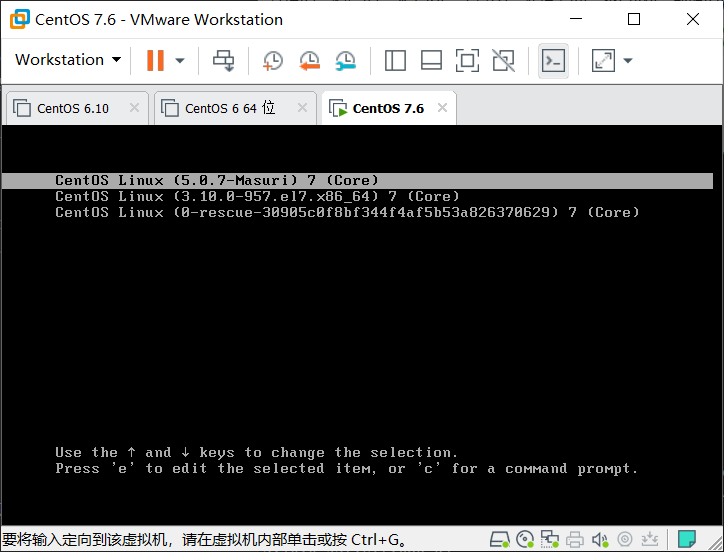Click the 'Use the ↑ and ↓ keys' help line

[x=256, y=452]
